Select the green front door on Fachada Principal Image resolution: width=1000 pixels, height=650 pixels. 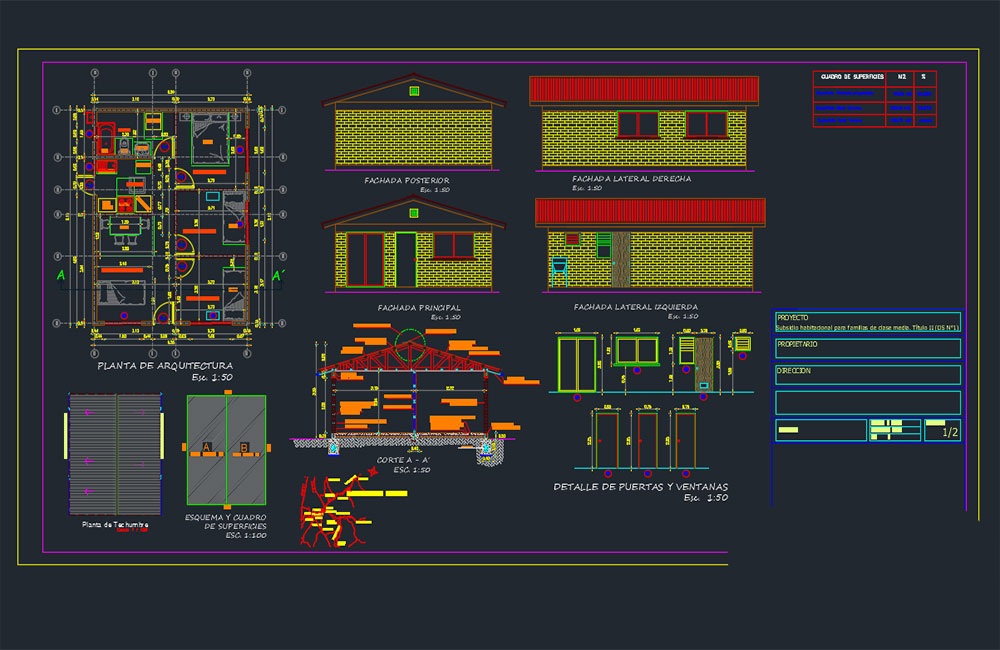(406, 260)
